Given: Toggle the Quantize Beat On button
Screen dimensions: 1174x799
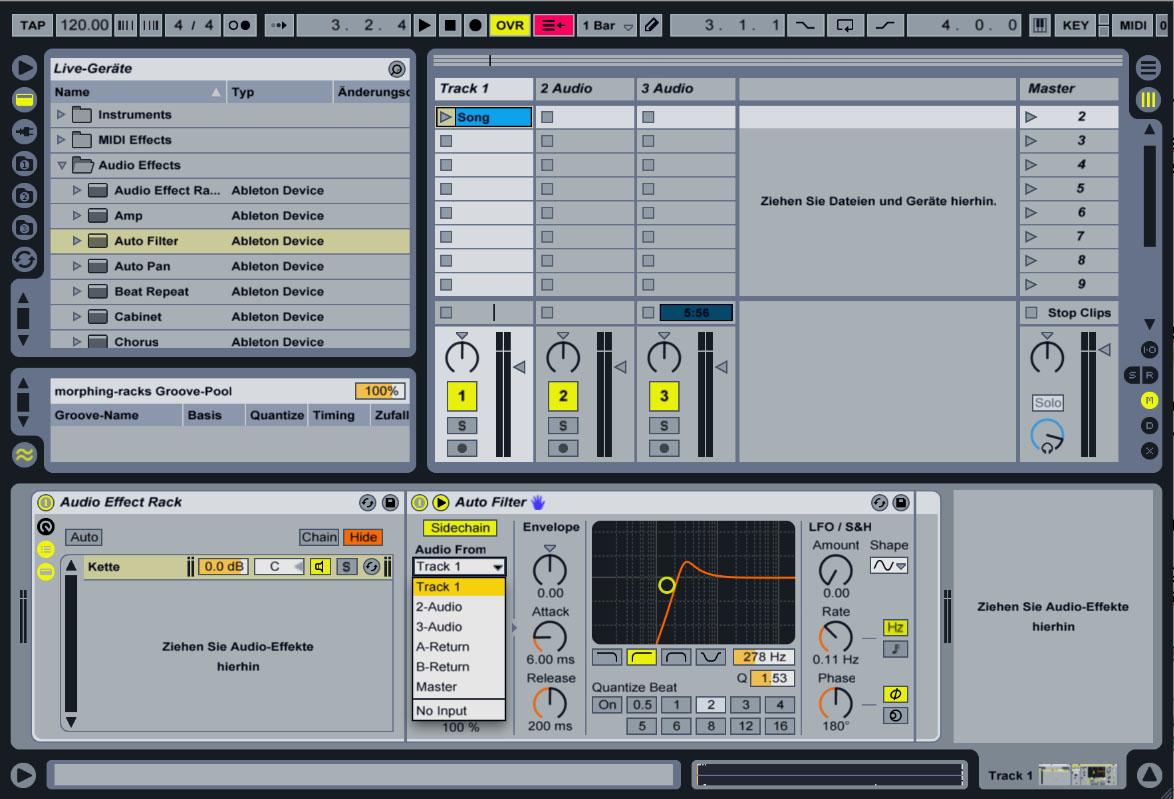Looking at the screenshot, I should (607, 705).
